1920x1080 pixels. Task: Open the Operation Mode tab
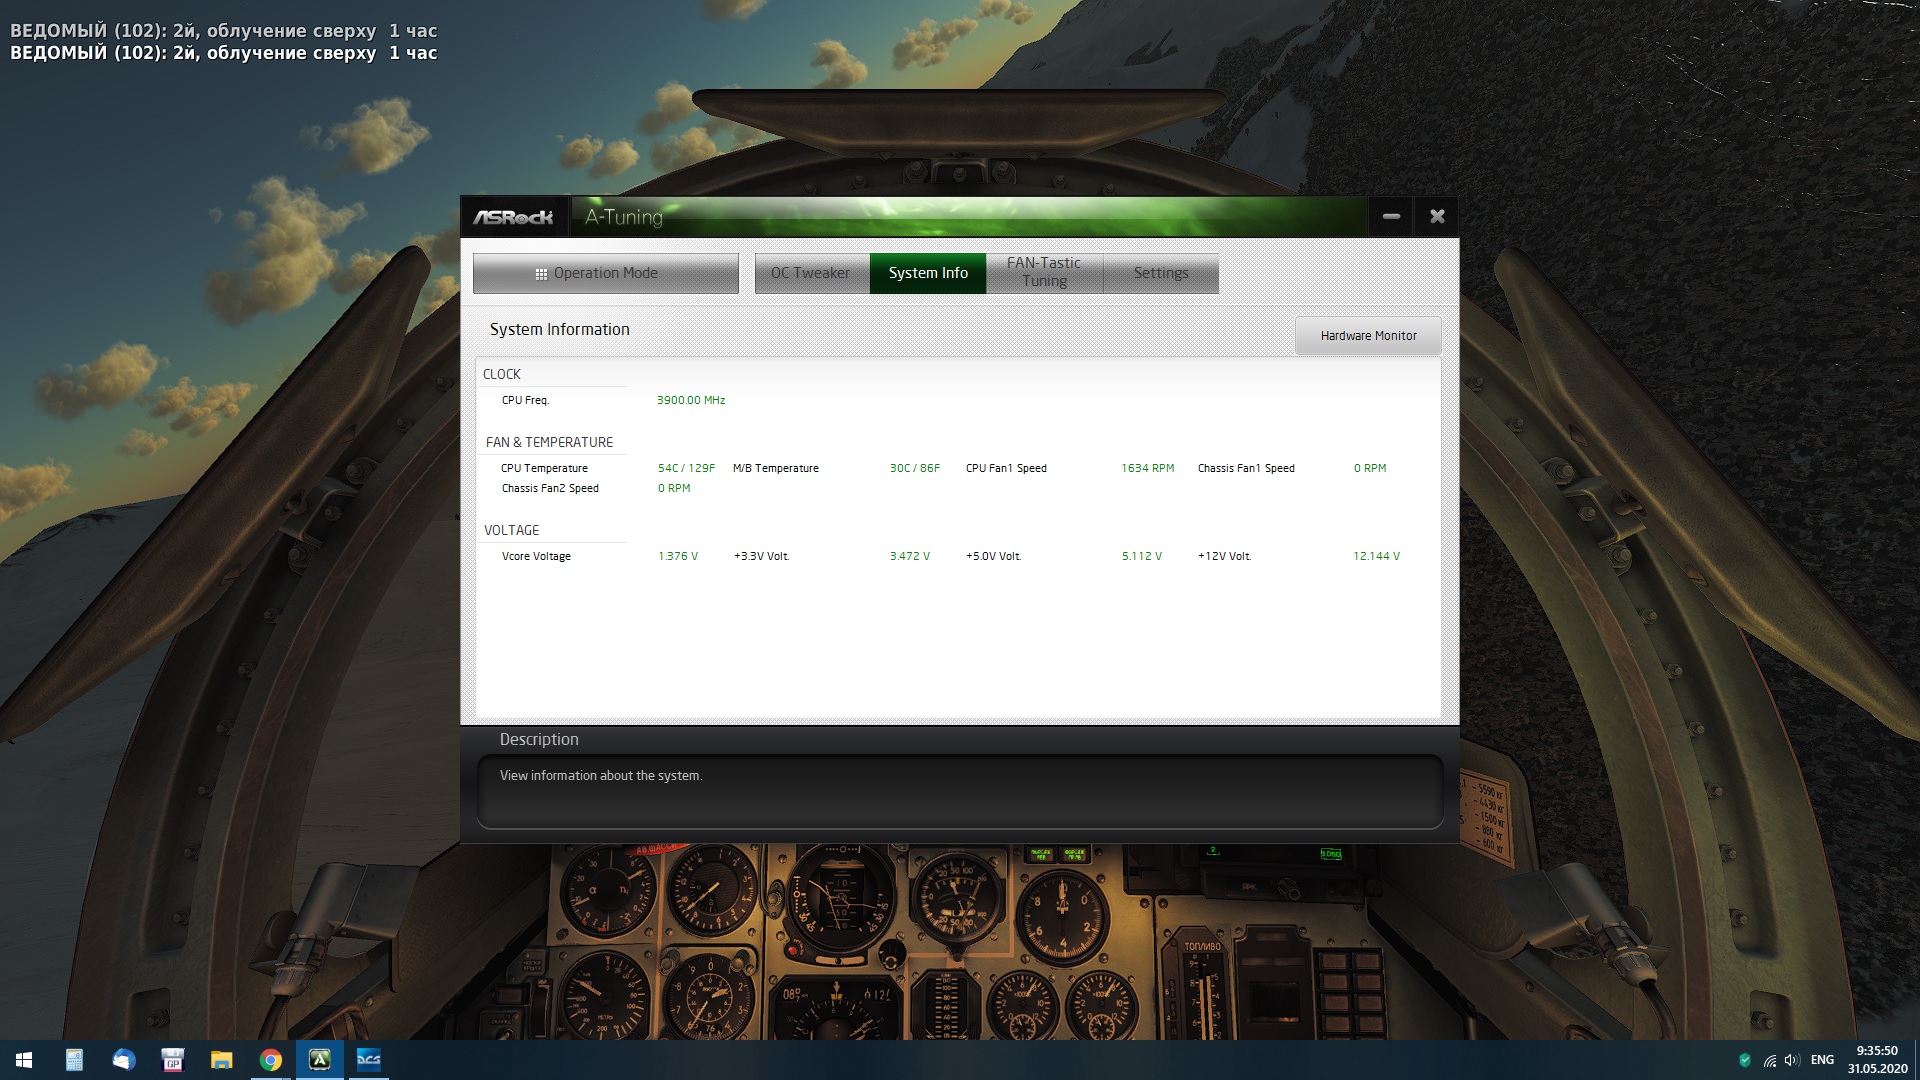pos(606,273)
